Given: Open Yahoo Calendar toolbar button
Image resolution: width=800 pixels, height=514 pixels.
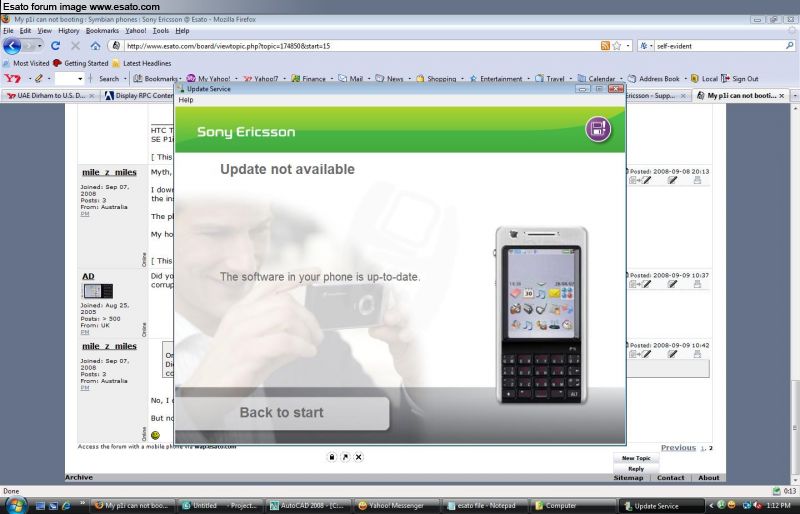Looking at the screenshot, I should pyautogui.click(x=597, y=79).
